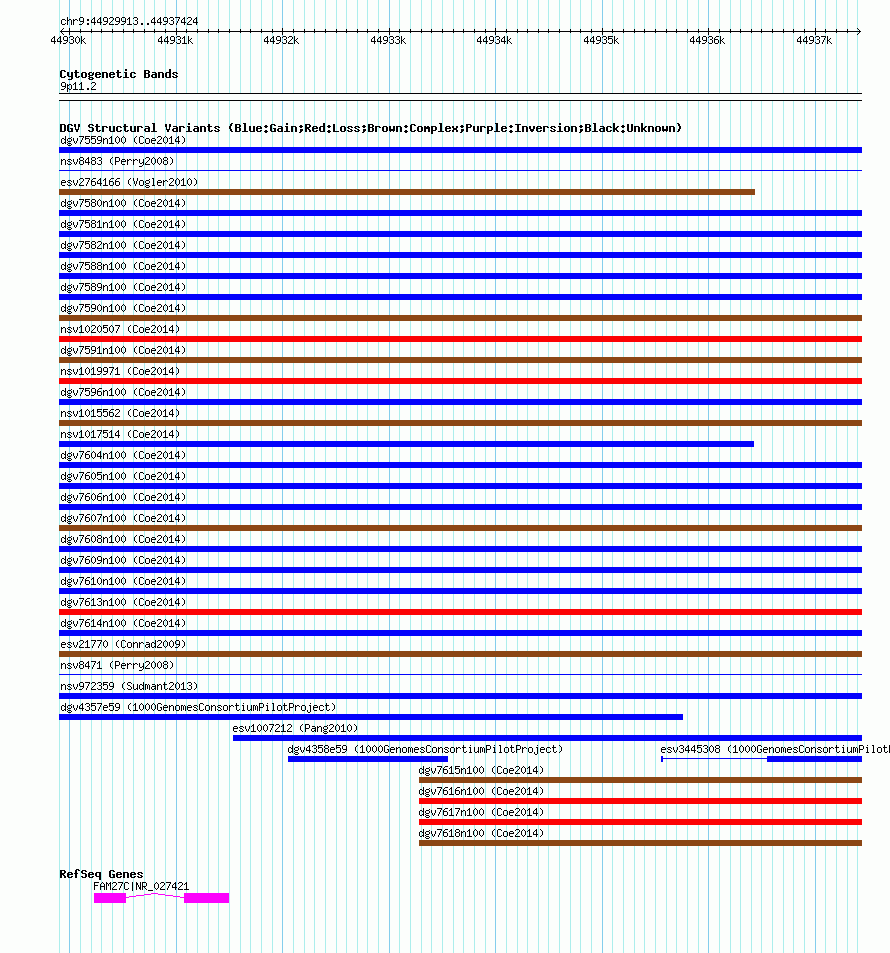Select dgv7608n100 (Coe2014) label
The height and width of the screenshot is (953, 890).
123,539
